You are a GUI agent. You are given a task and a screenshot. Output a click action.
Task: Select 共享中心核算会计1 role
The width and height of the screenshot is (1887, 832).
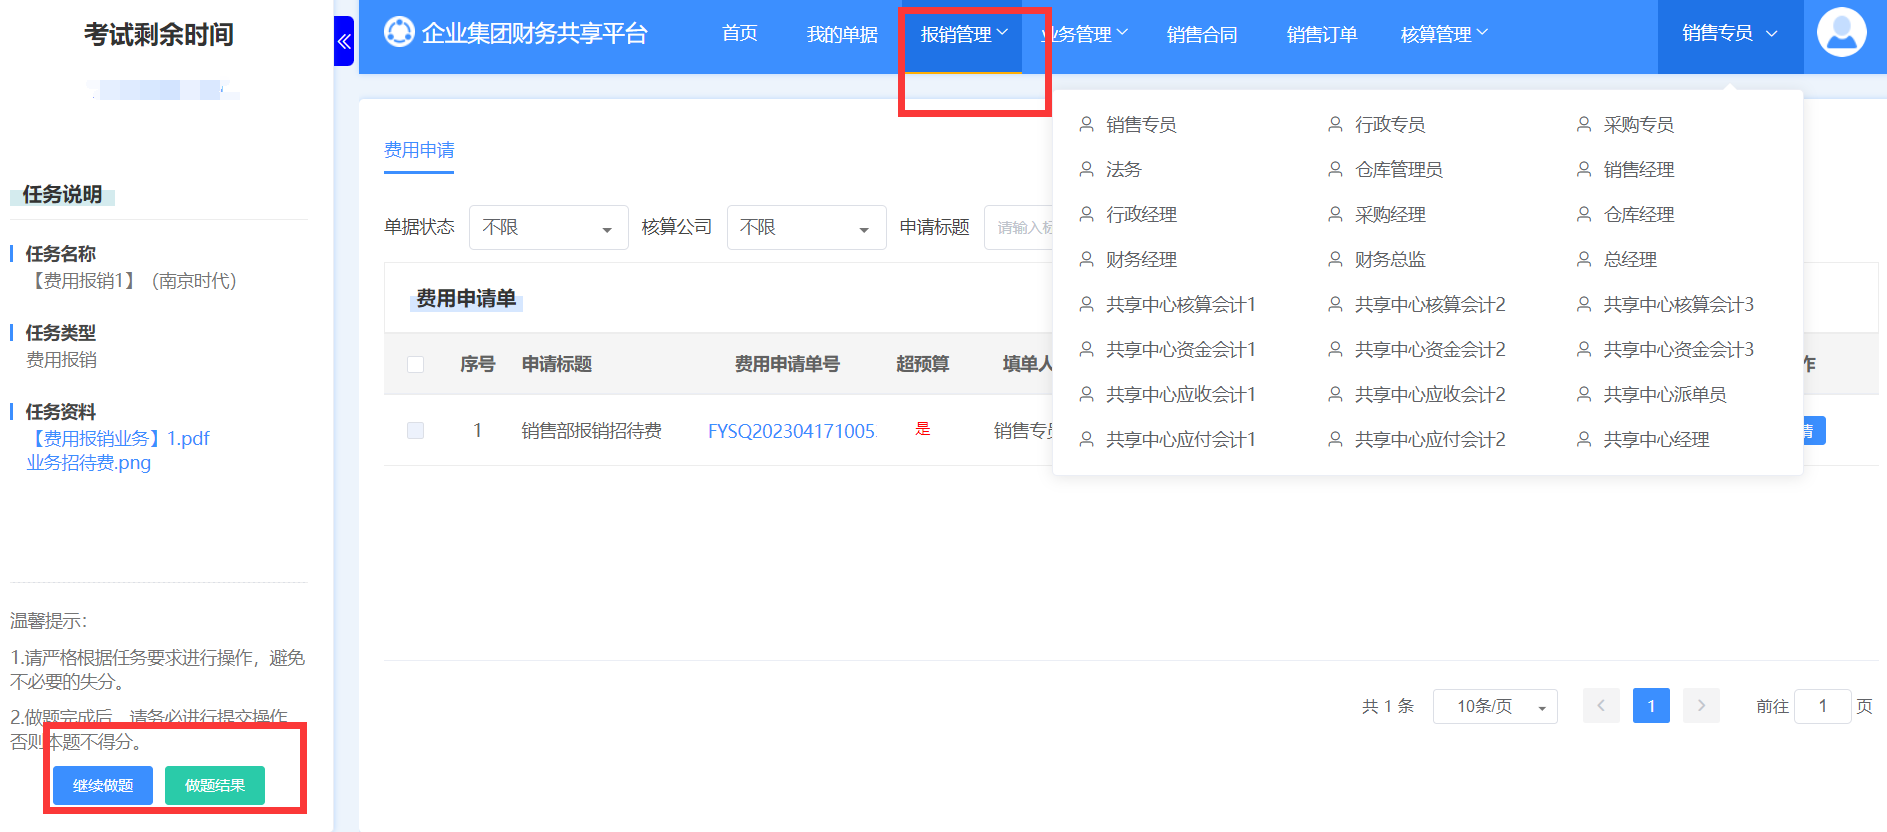pos(1180,305)
